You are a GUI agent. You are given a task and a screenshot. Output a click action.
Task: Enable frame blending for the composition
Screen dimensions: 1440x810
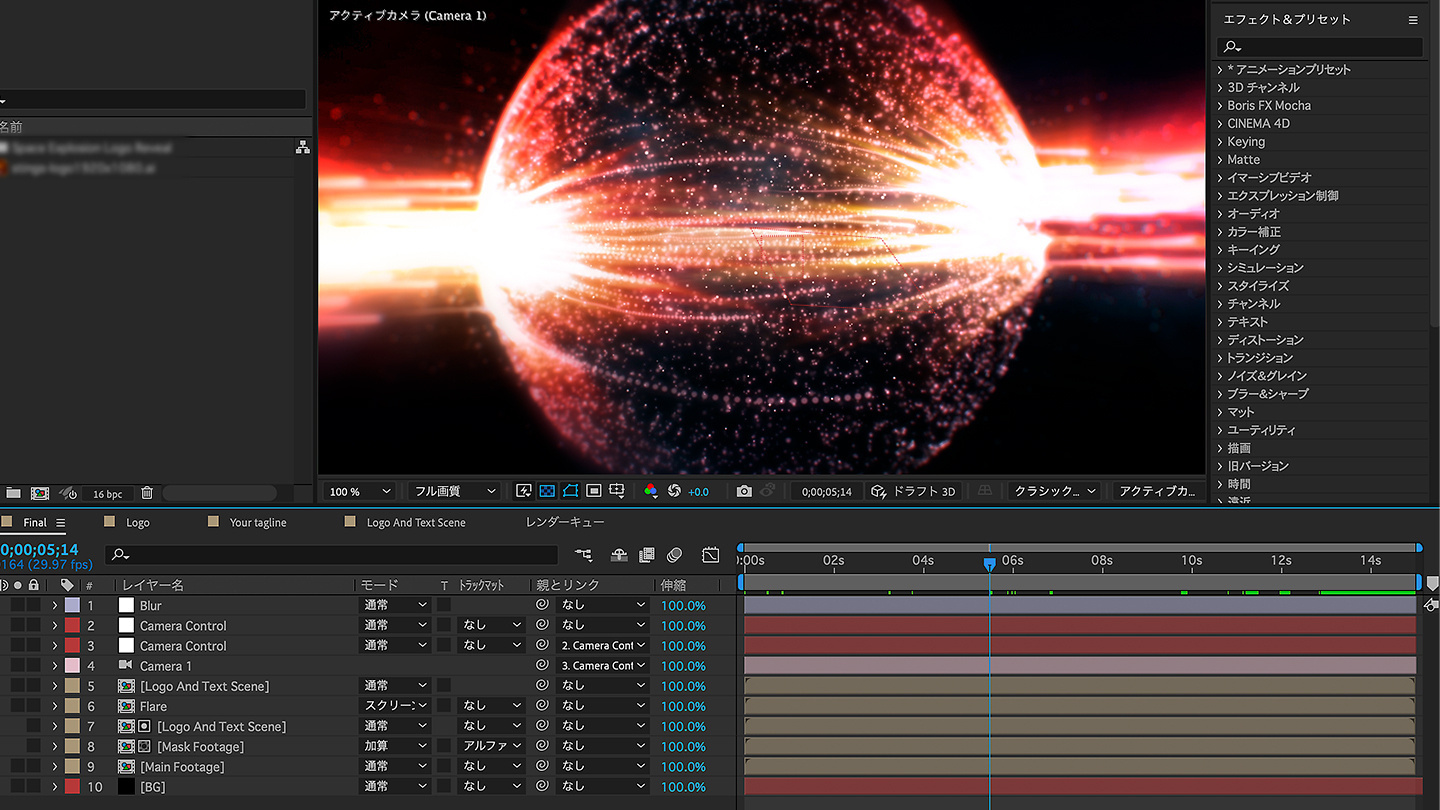[647, 554]
